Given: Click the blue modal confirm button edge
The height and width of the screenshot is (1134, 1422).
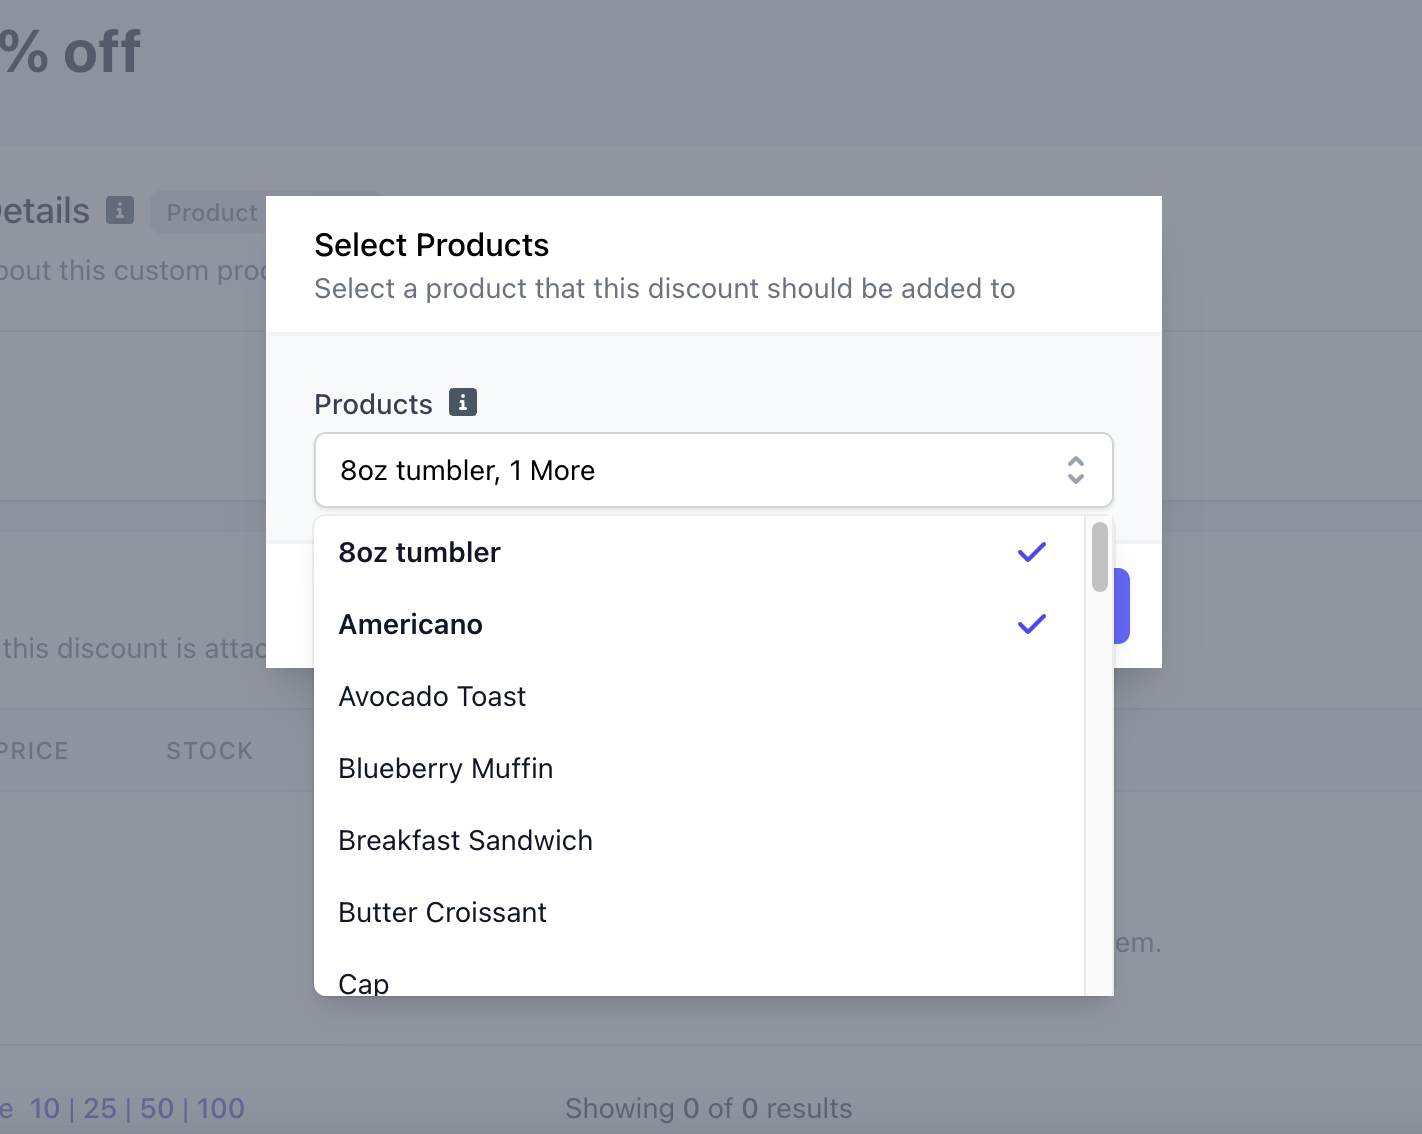Looking at the screenshot, I should point(1122,606).
